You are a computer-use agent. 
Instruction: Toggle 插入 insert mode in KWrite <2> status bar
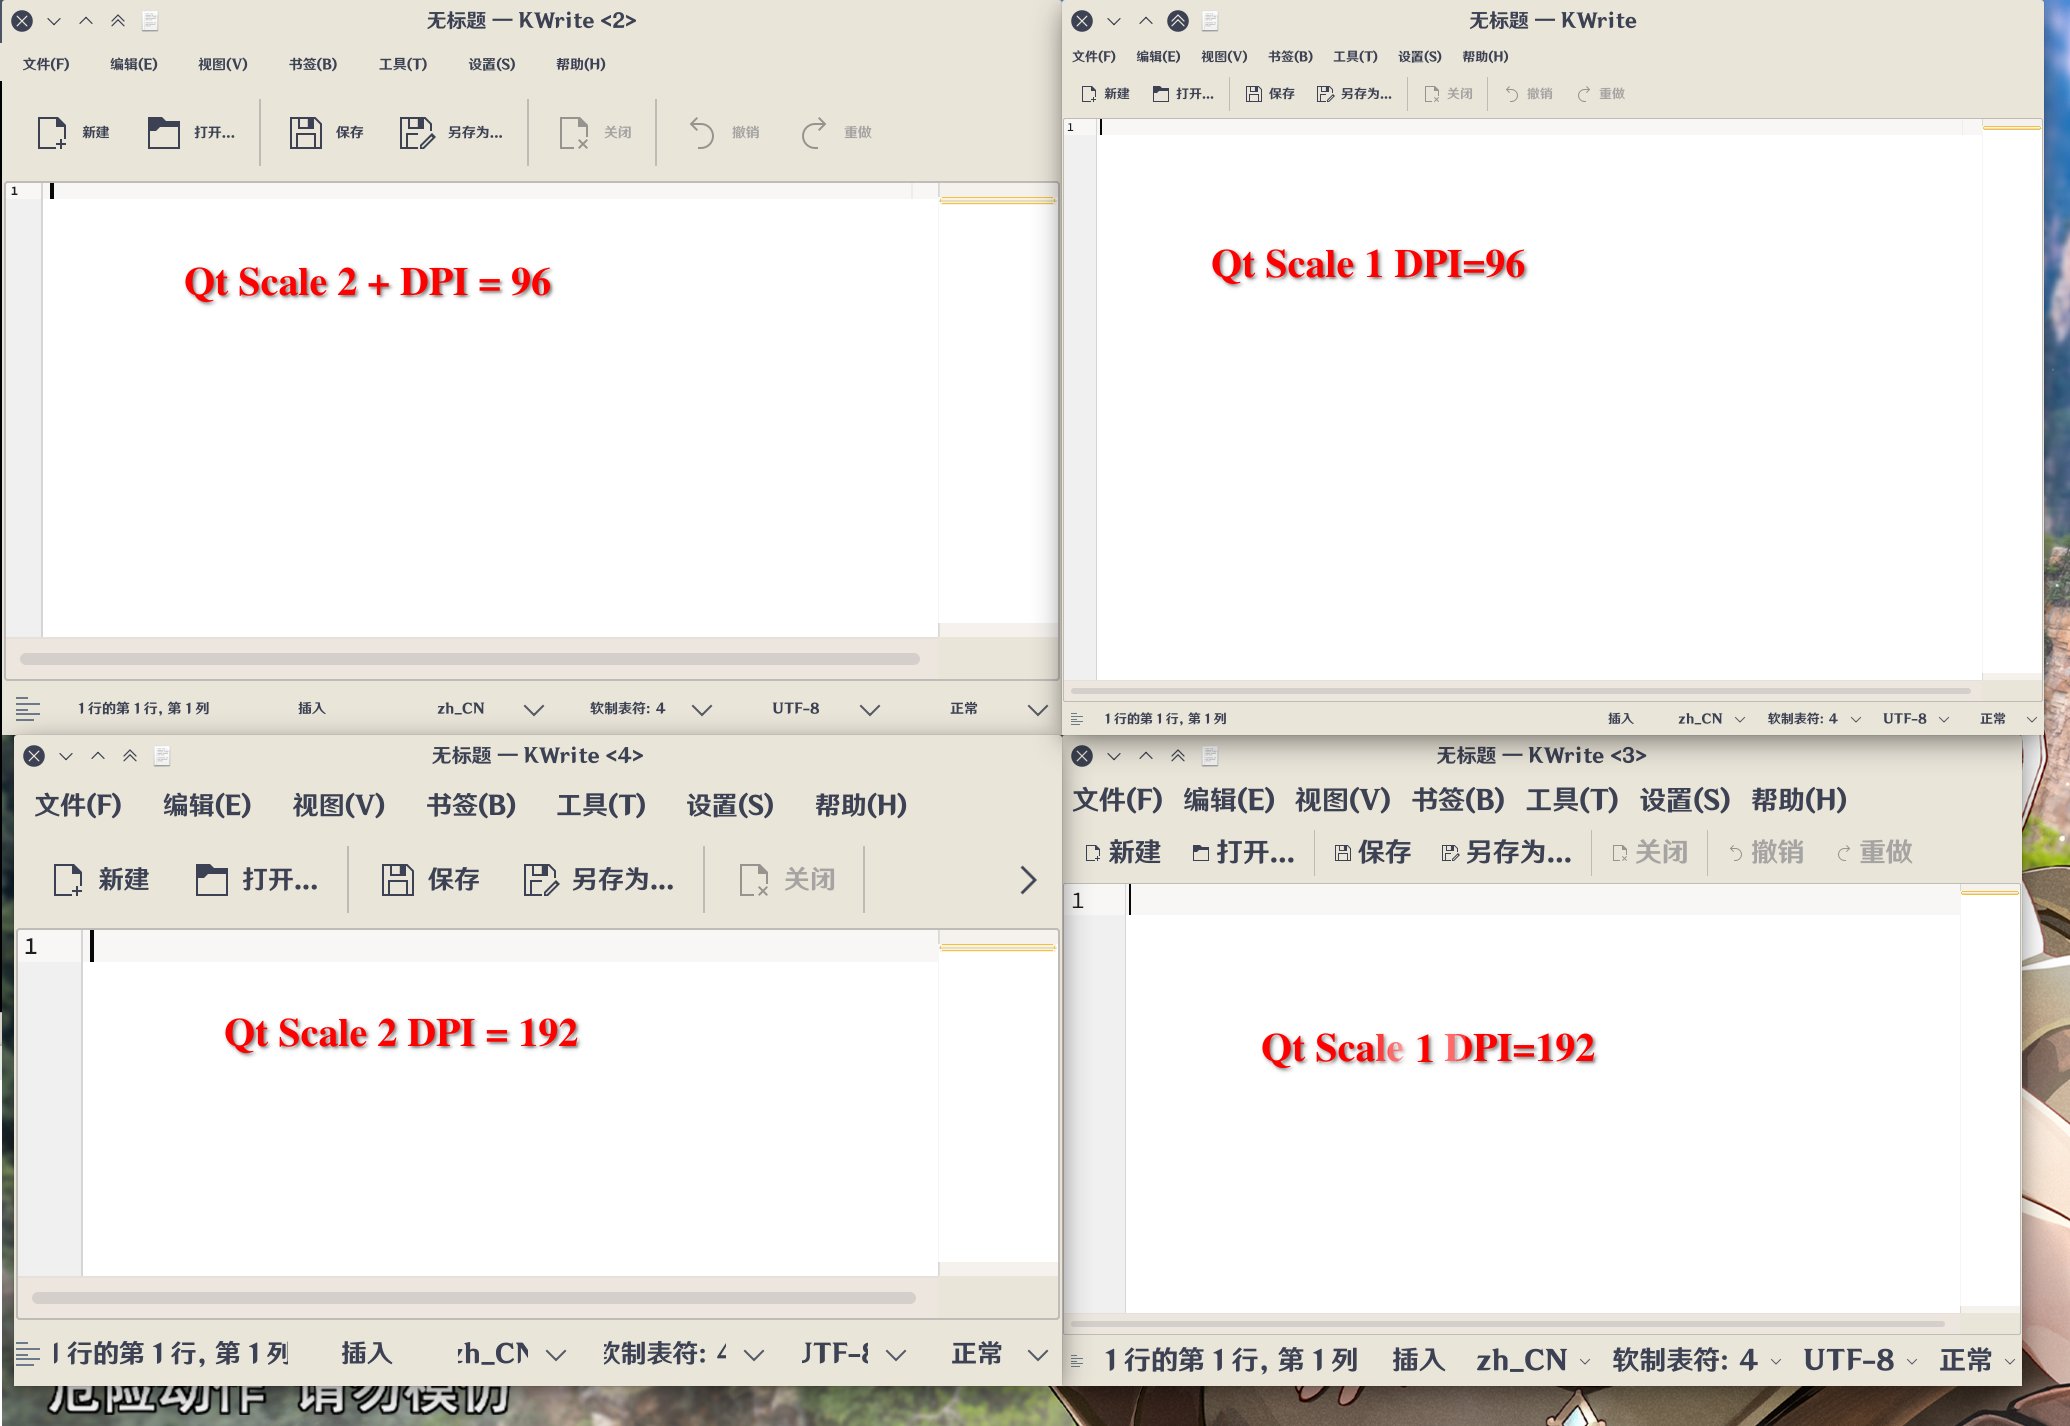(x=312, y=708)
